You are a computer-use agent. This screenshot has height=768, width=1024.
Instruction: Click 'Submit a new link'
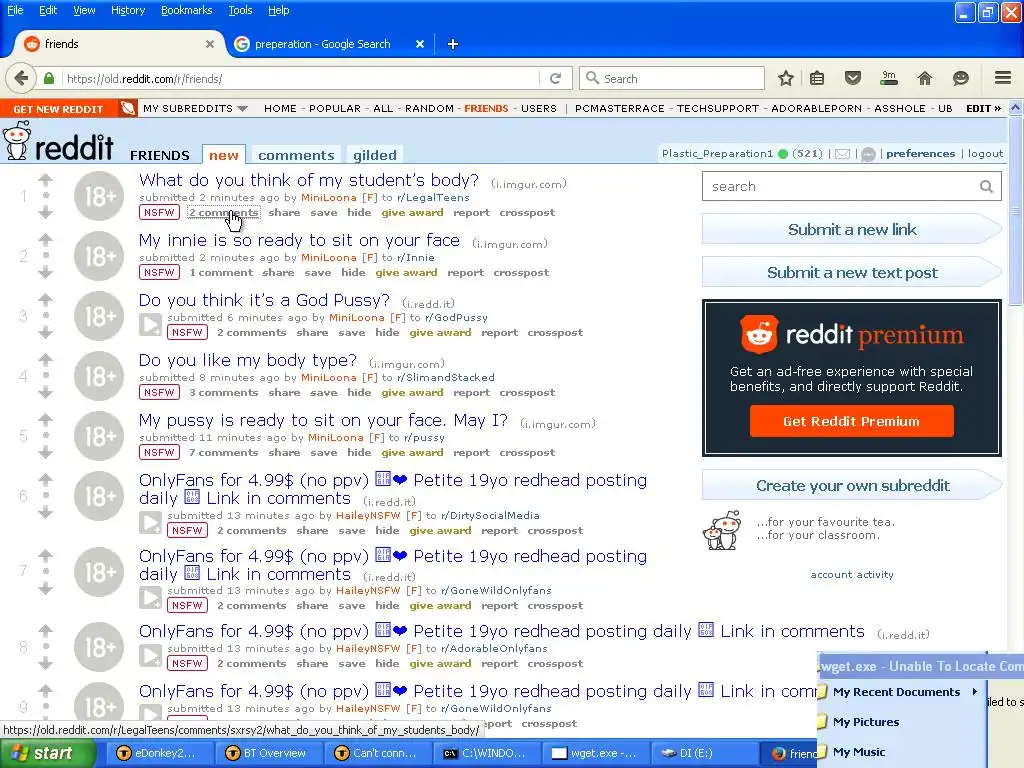(x=852, y=230)
